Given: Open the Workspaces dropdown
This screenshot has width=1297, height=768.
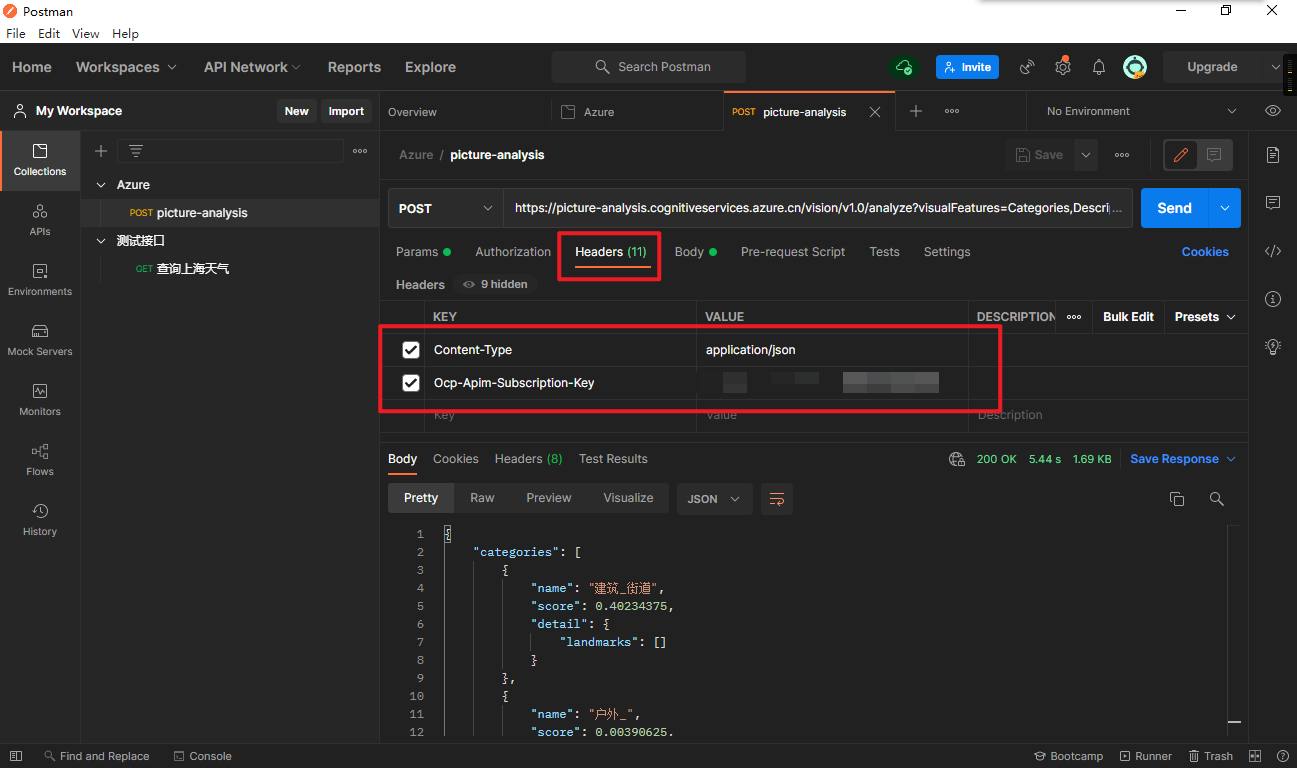Looking at the screenshot, I should pyautogui.click(x=126, y=67).
